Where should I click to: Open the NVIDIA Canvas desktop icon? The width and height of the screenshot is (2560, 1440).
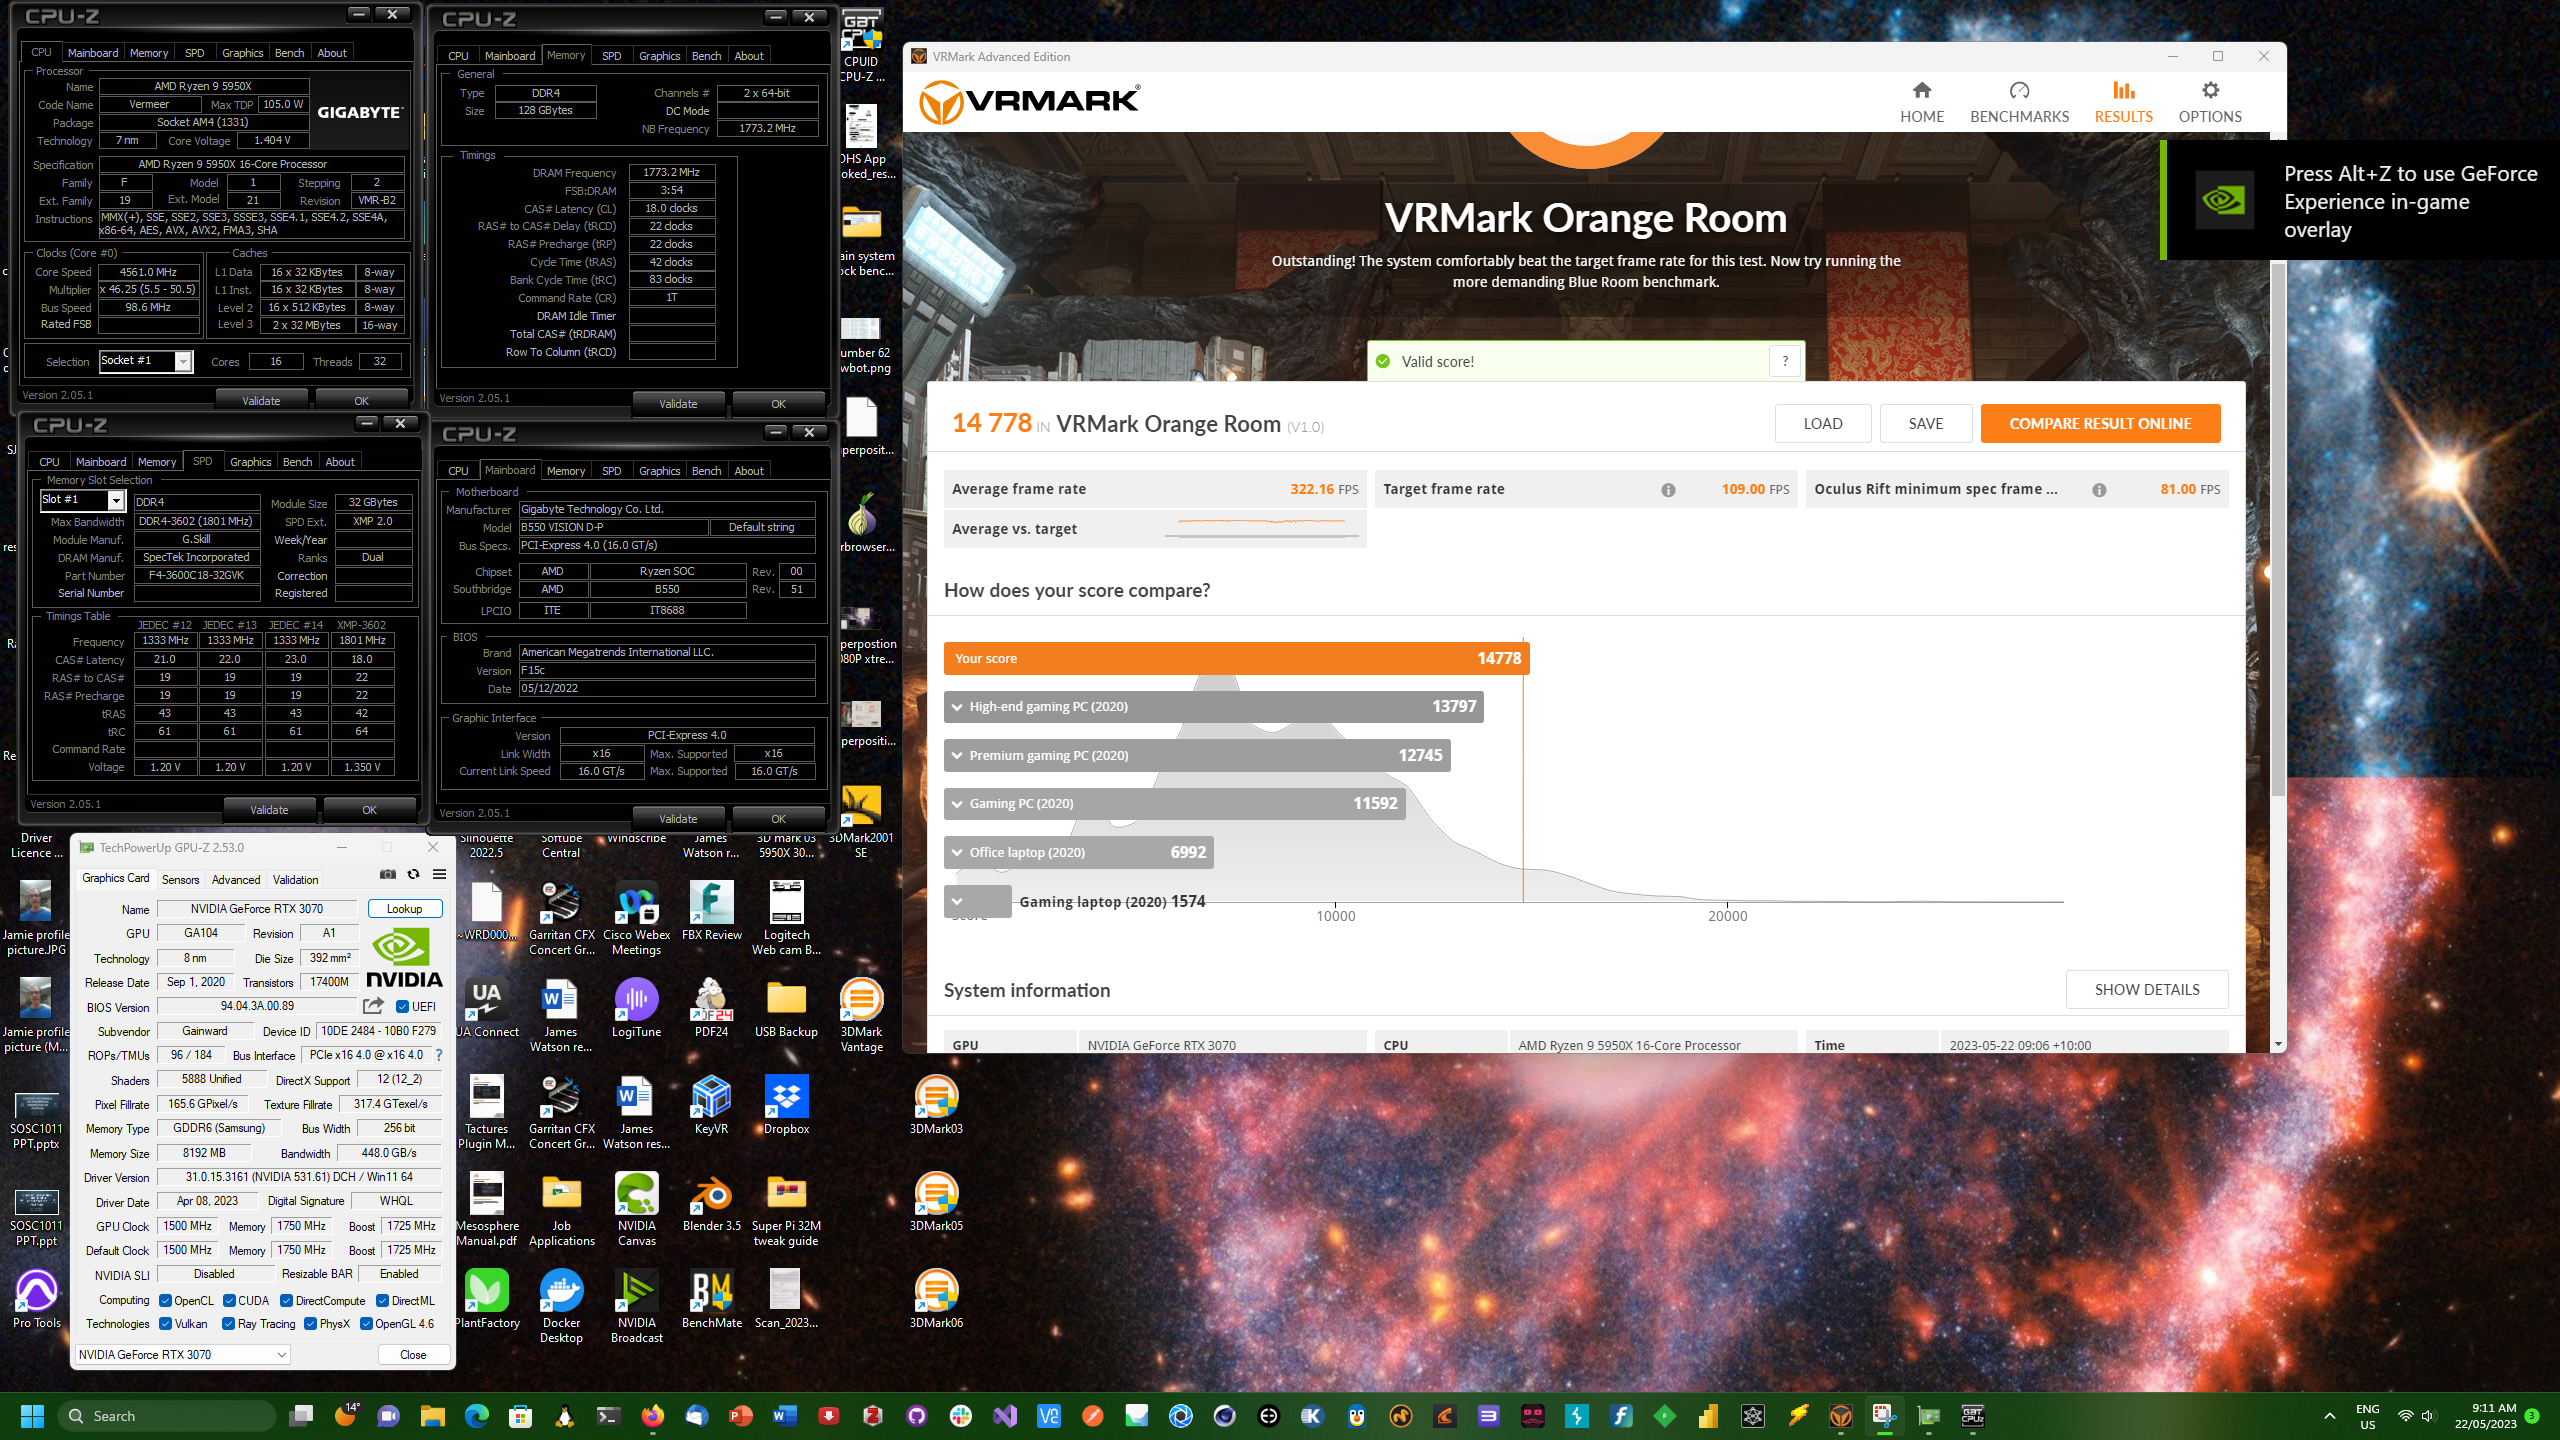click(x=637, y=1209)
